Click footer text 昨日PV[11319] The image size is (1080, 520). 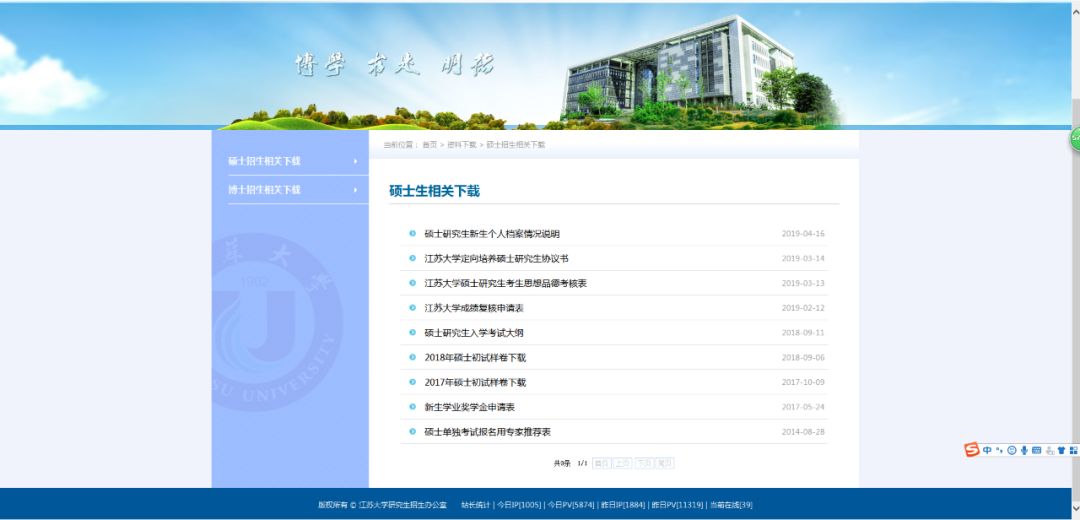(x=677, y=505)
